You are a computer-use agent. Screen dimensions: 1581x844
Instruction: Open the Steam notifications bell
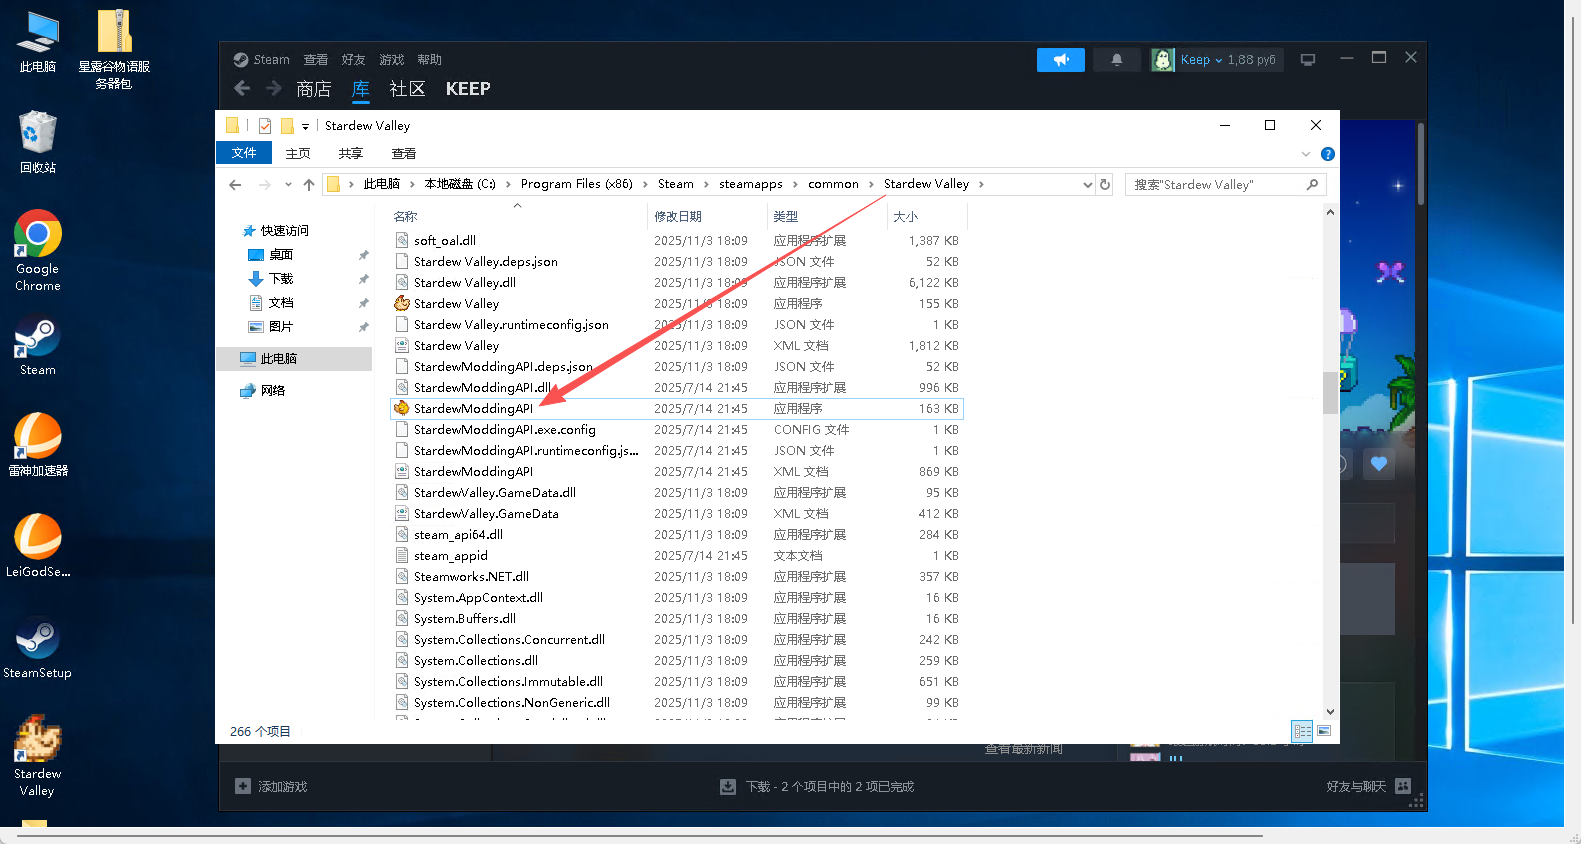click(1116, 60)
